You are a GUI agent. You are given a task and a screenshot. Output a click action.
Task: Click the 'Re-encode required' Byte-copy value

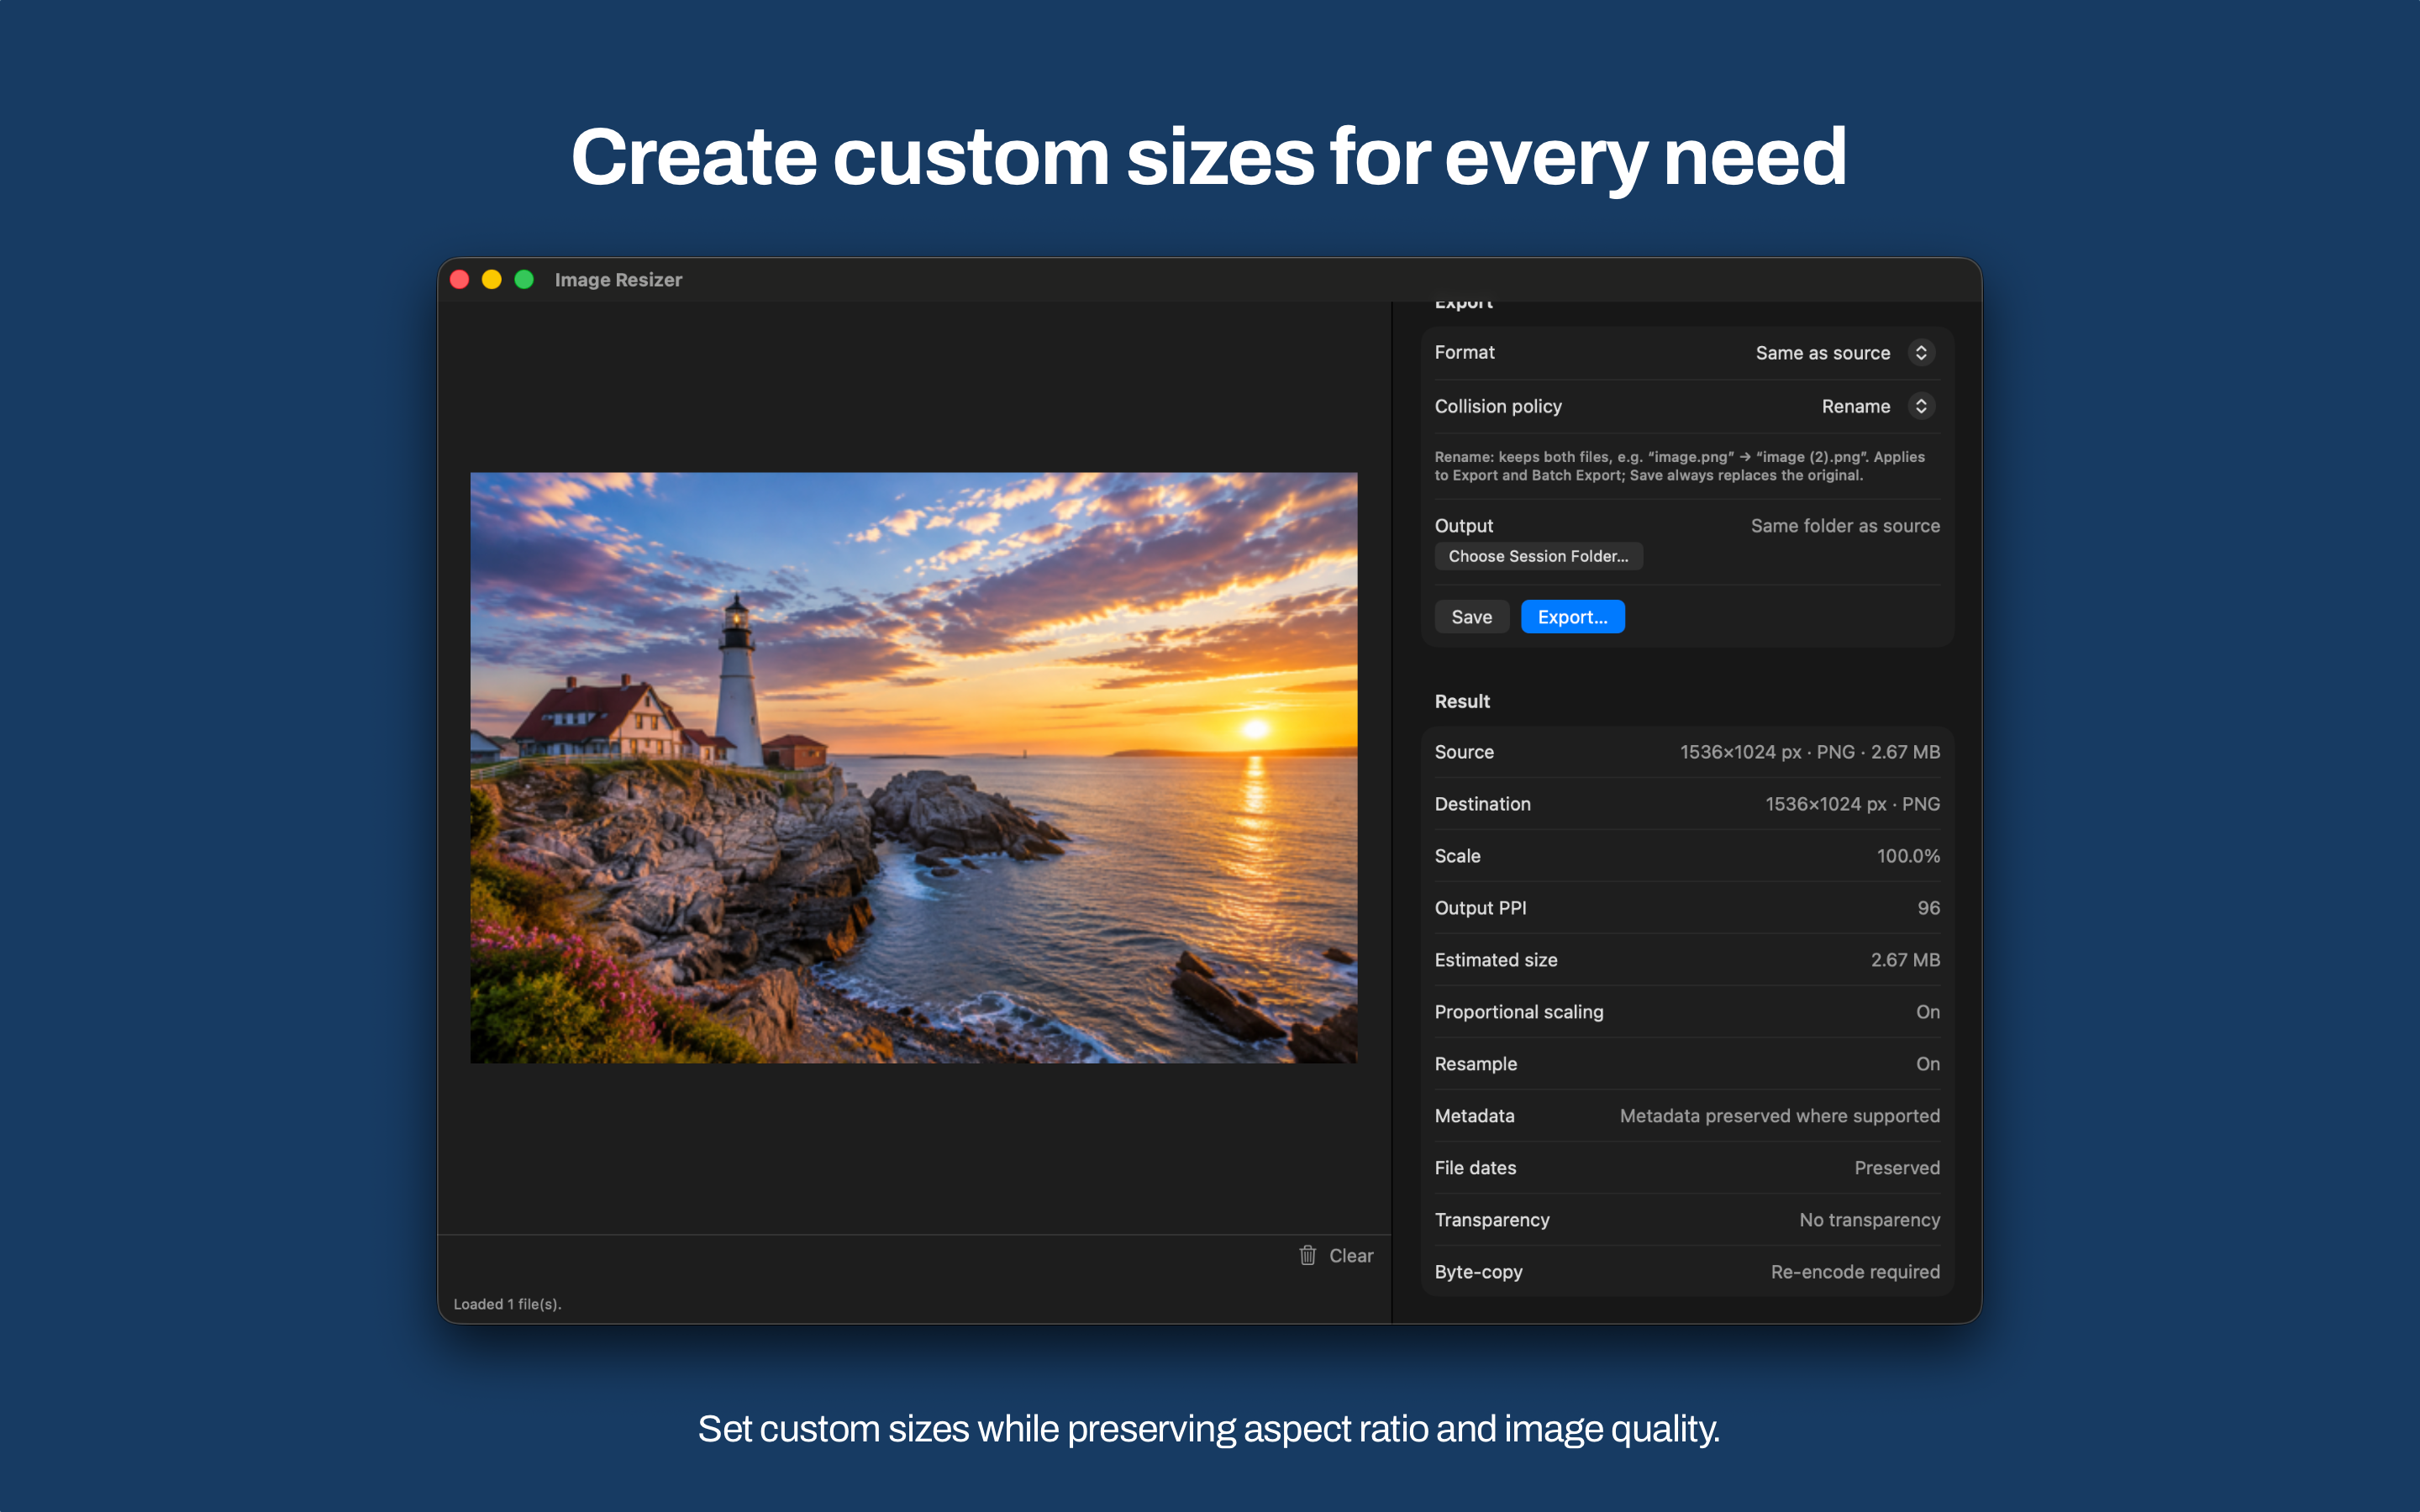[x=1855, y=1272]
